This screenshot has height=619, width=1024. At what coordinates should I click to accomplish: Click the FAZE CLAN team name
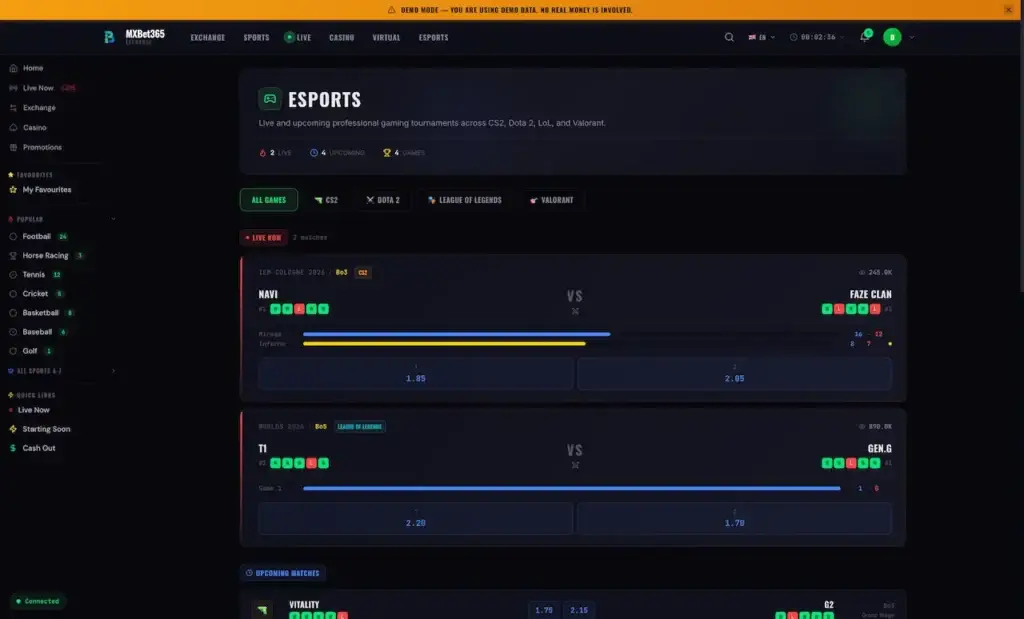coord(871,294)
